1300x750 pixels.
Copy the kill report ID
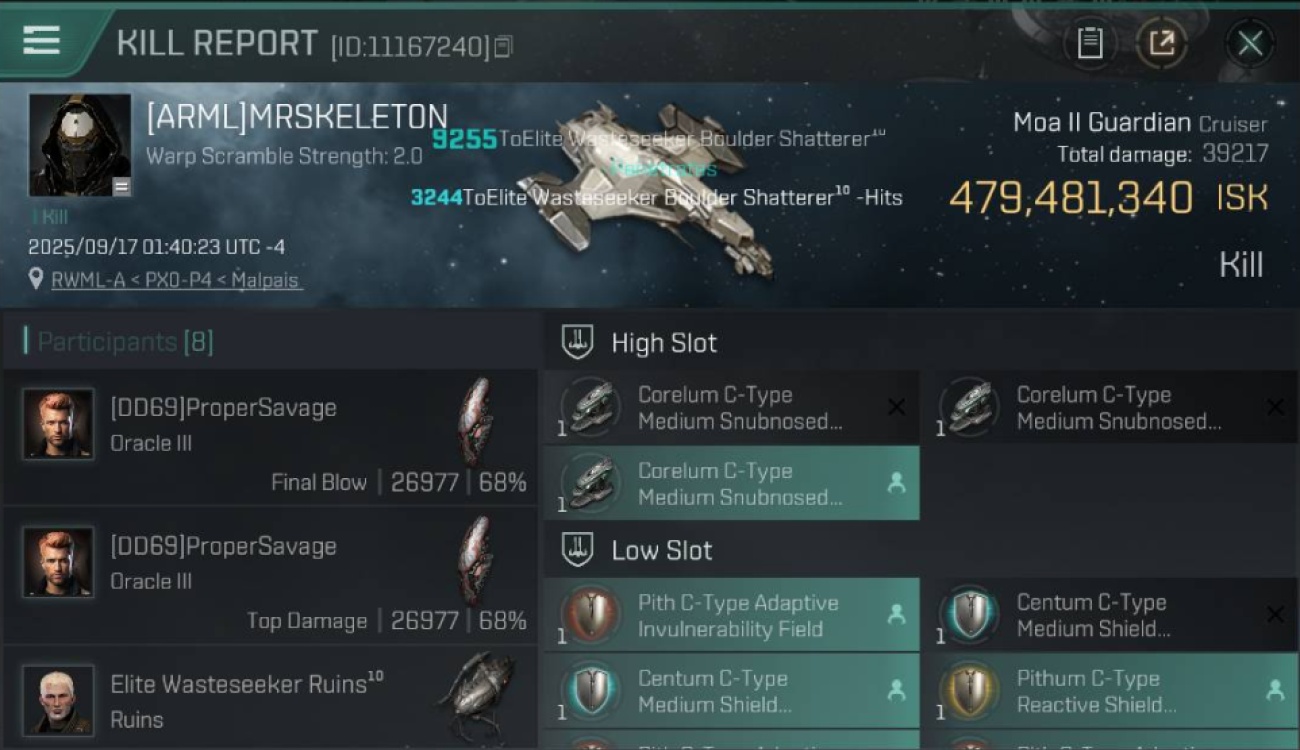503,46
